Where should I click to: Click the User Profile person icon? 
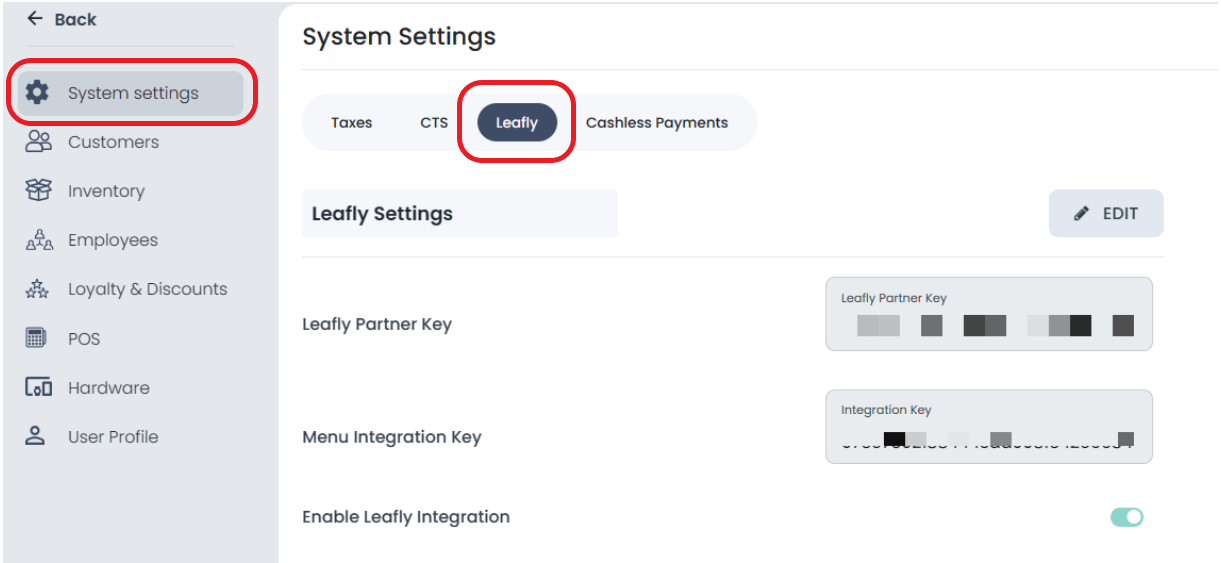pyautogui.click(x=36, y=436)
